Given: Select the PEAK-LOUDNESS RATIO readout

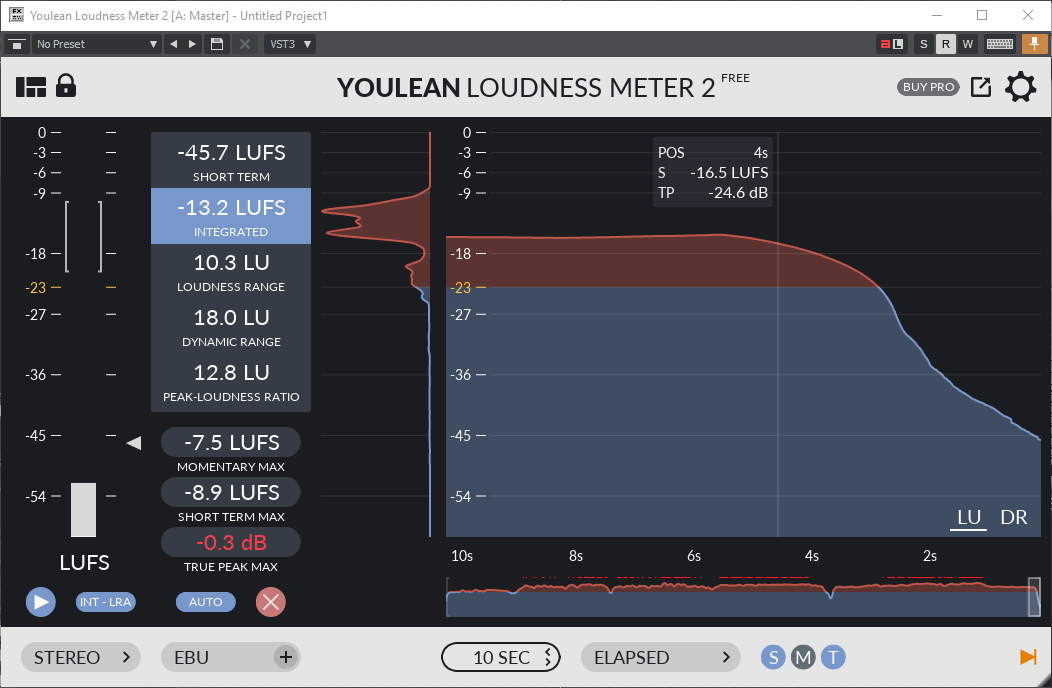Looking at the screenshot, I should [231, 382].
